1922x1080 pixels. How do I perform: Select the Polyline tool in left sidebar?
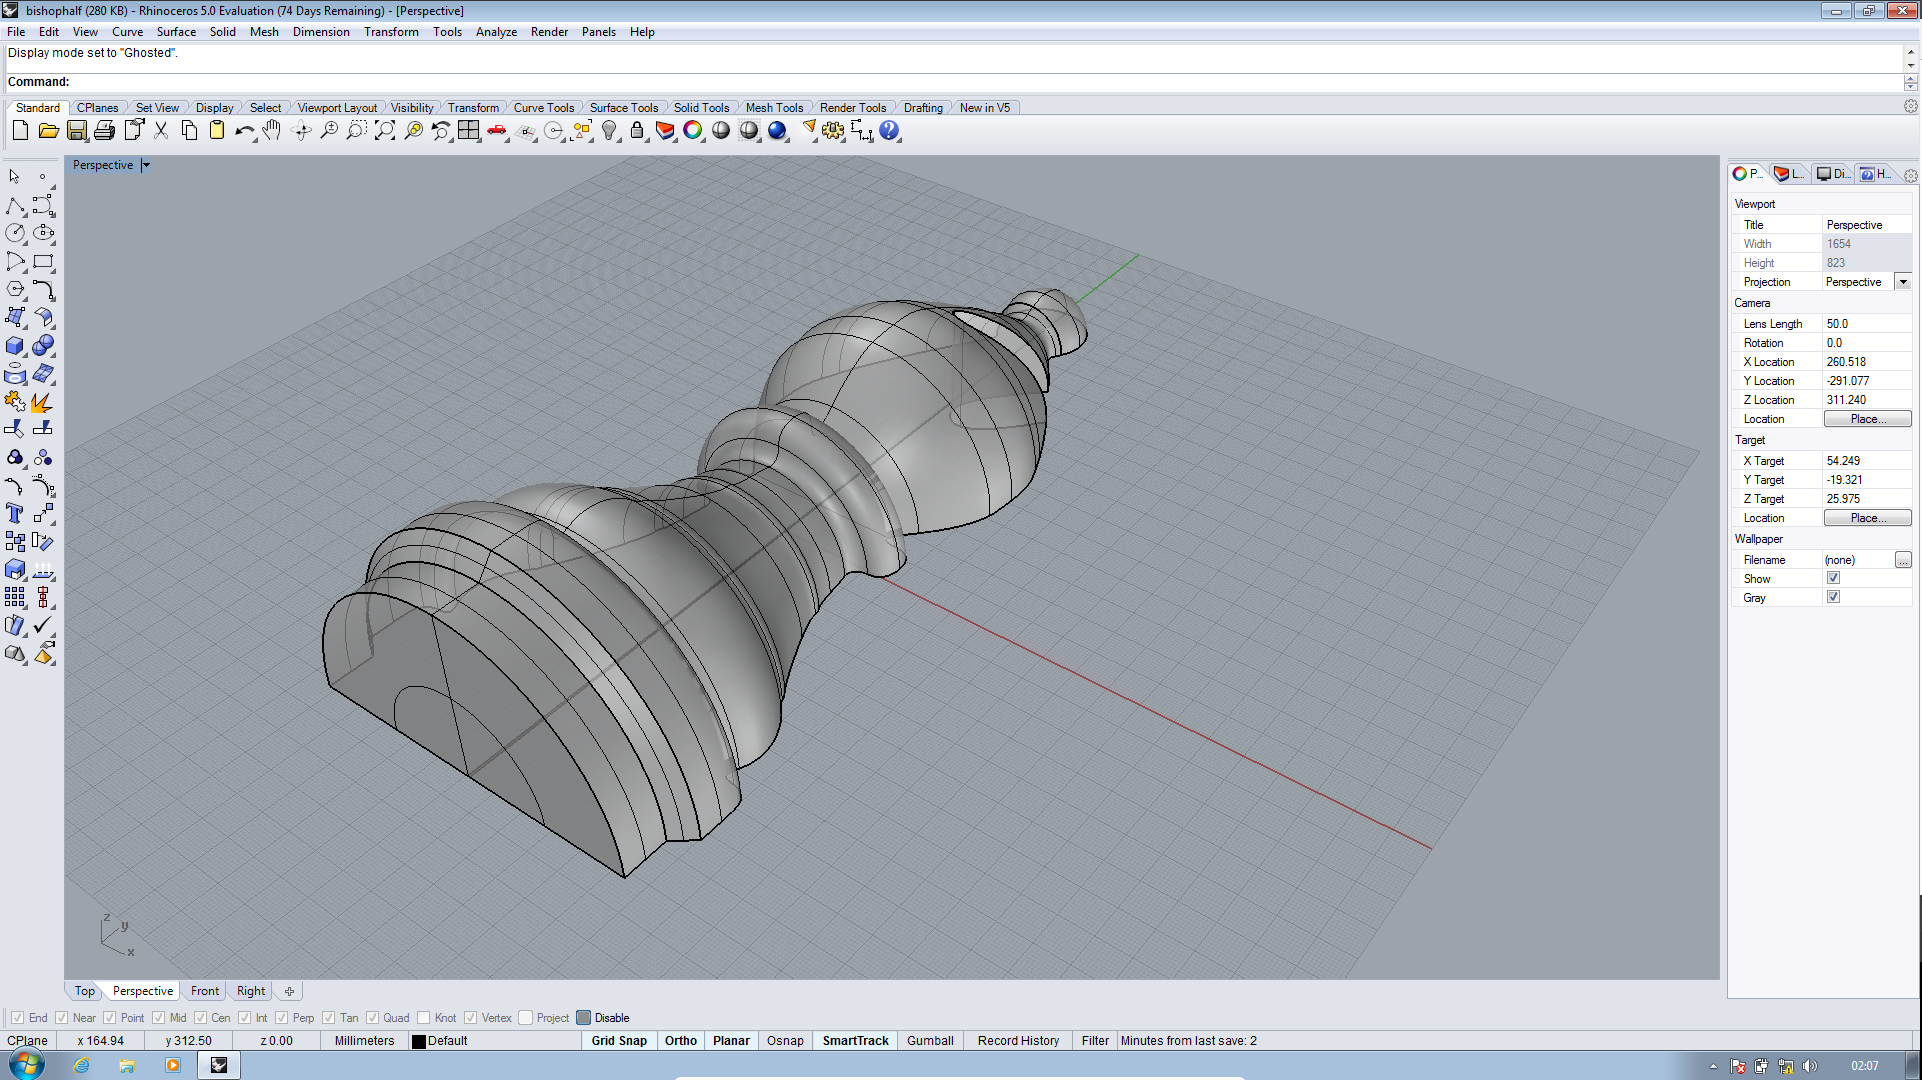coord(15,206)
